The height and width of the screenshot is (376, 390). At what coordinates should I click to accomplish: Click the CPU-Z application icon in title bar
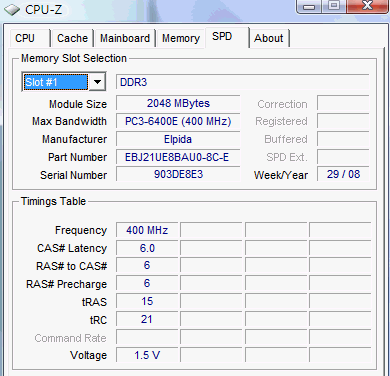(12, 10)
